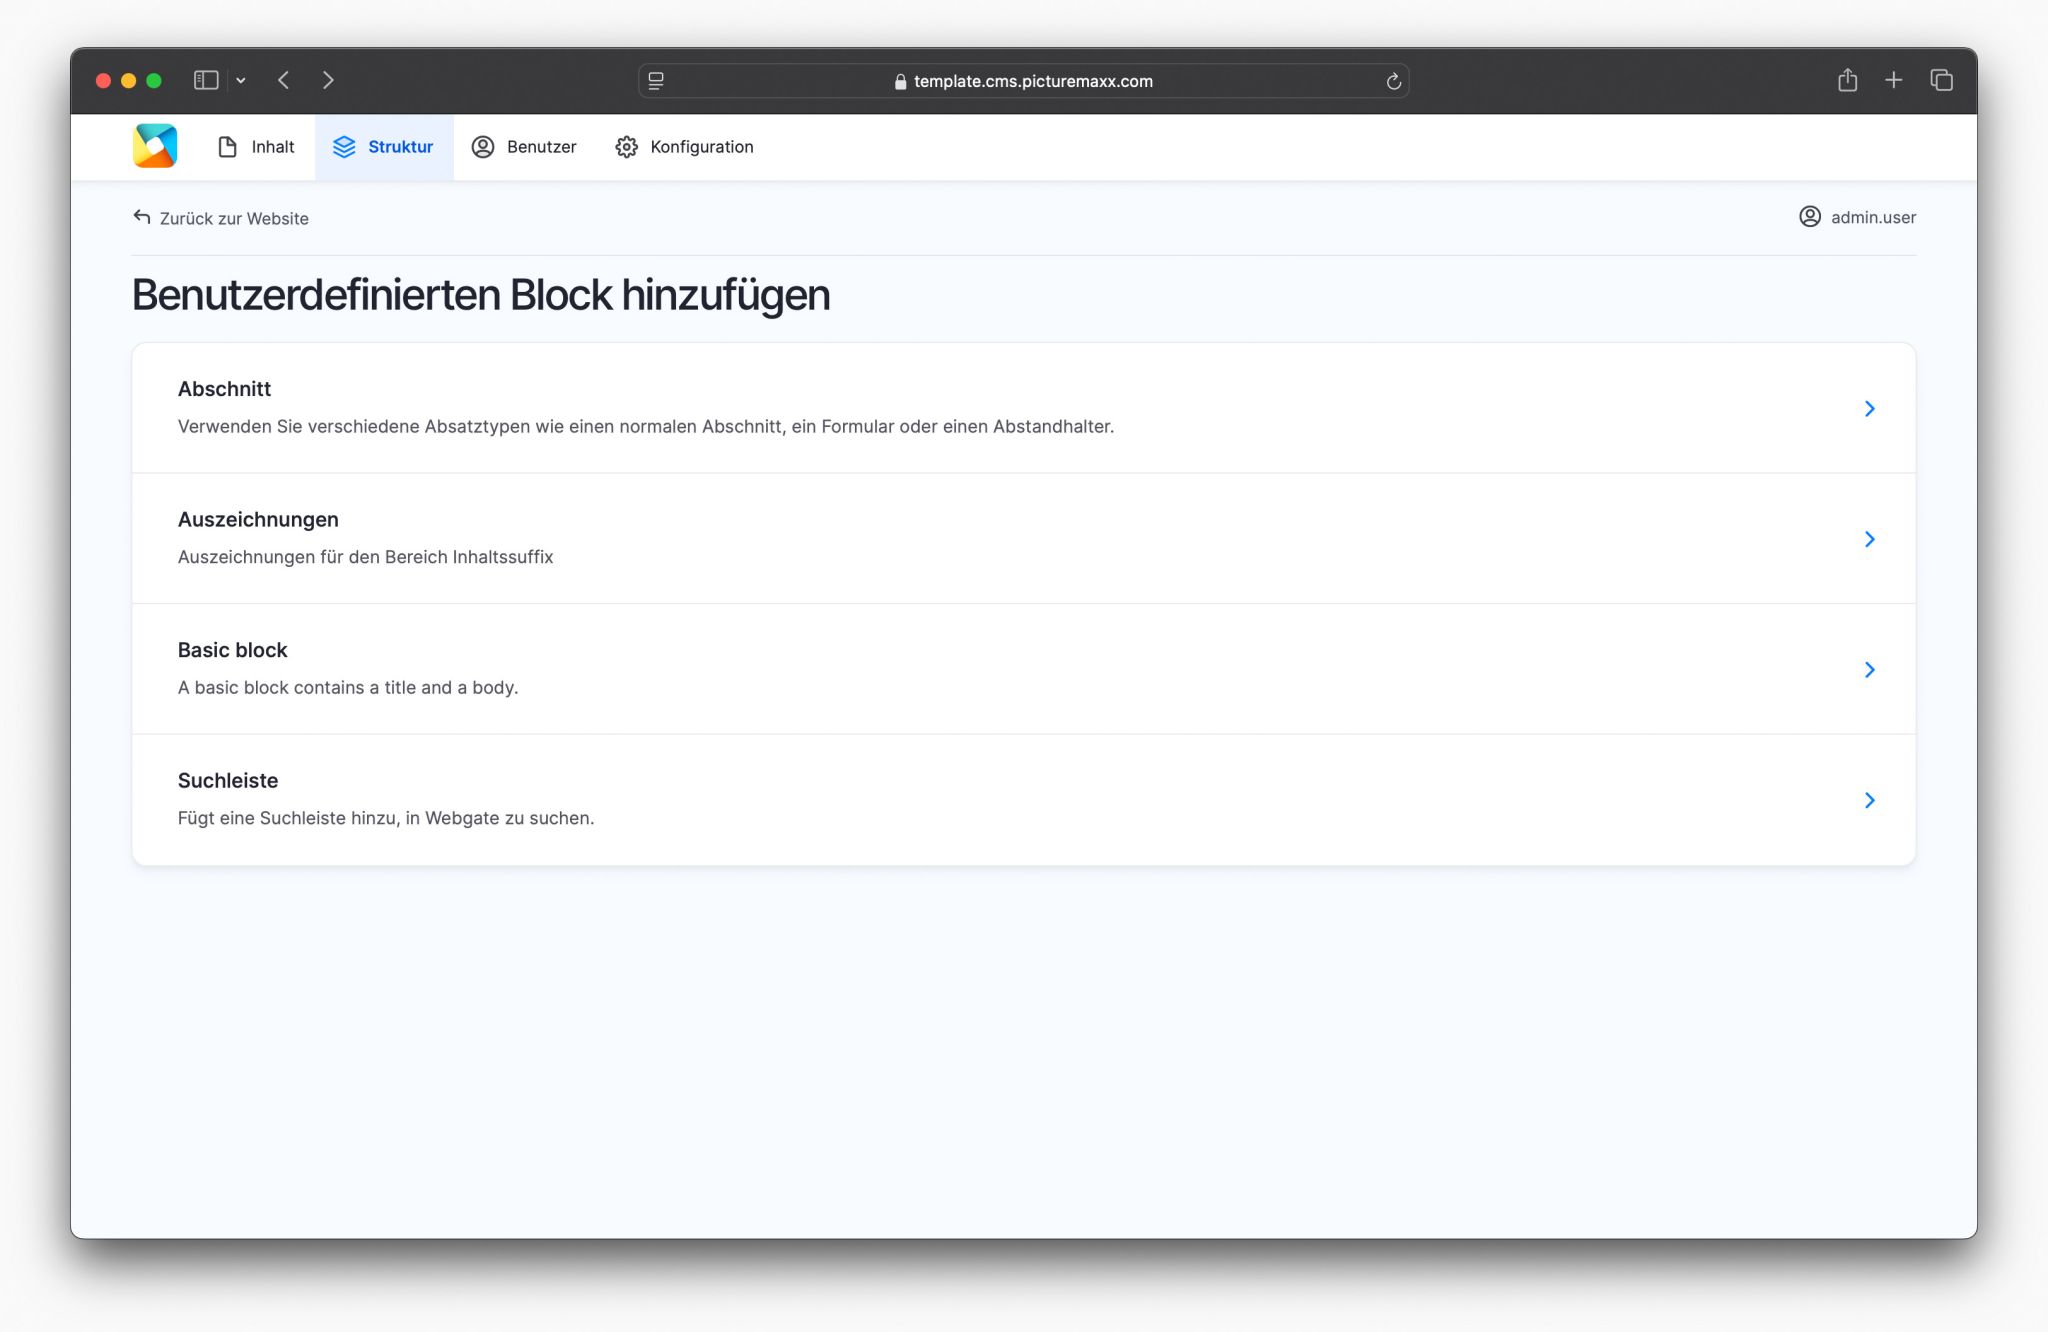2048x1332 pixels.
Task: Expand the Abschnitt row chevron
Action: click(x=1869, y=408)
